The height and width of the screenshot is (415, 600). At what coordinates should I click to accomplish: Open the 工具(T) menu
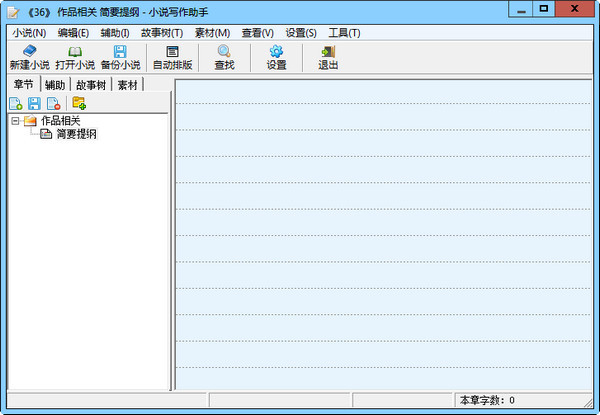click(344, 33)
